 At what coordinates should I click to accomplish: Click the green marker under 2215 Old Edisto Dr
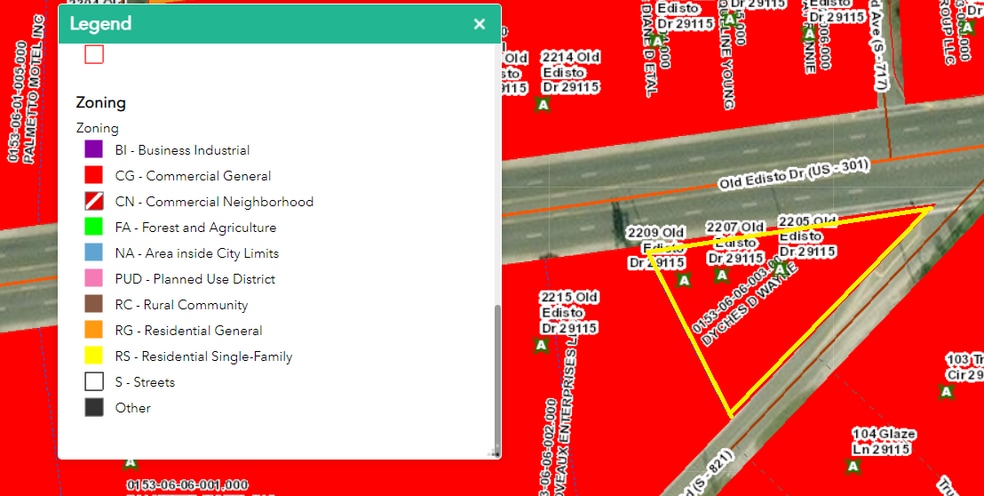(x=542, y=344)
